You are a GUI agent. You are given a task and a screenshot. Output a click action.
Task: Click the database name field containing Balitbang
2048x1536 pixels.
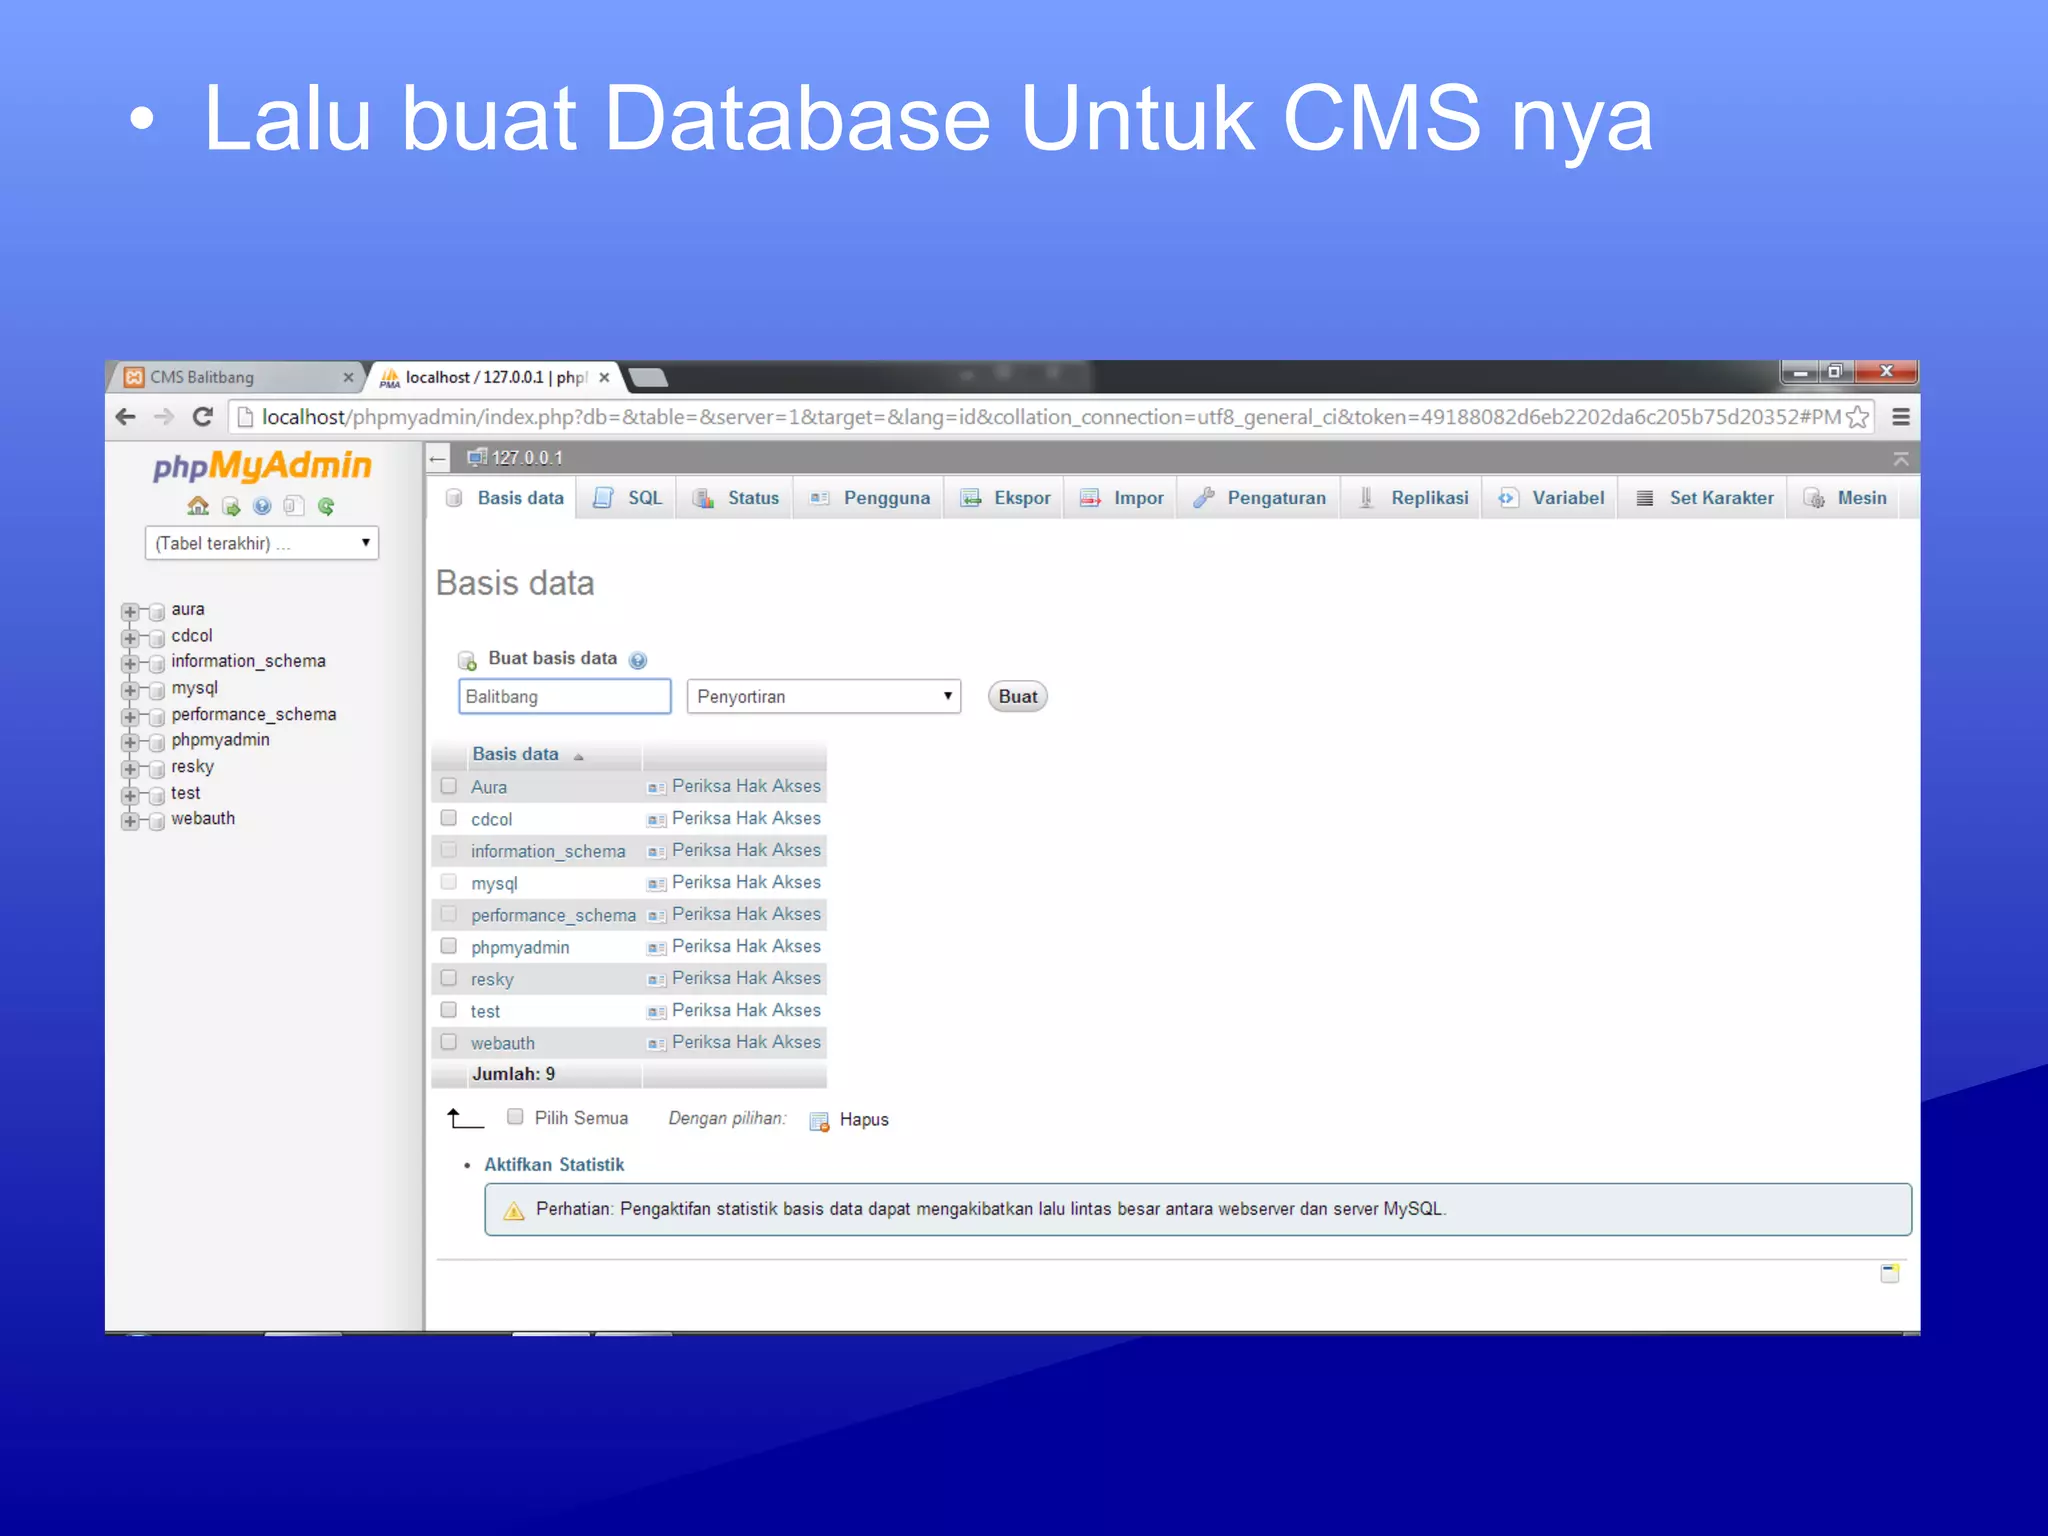[564, 696]
